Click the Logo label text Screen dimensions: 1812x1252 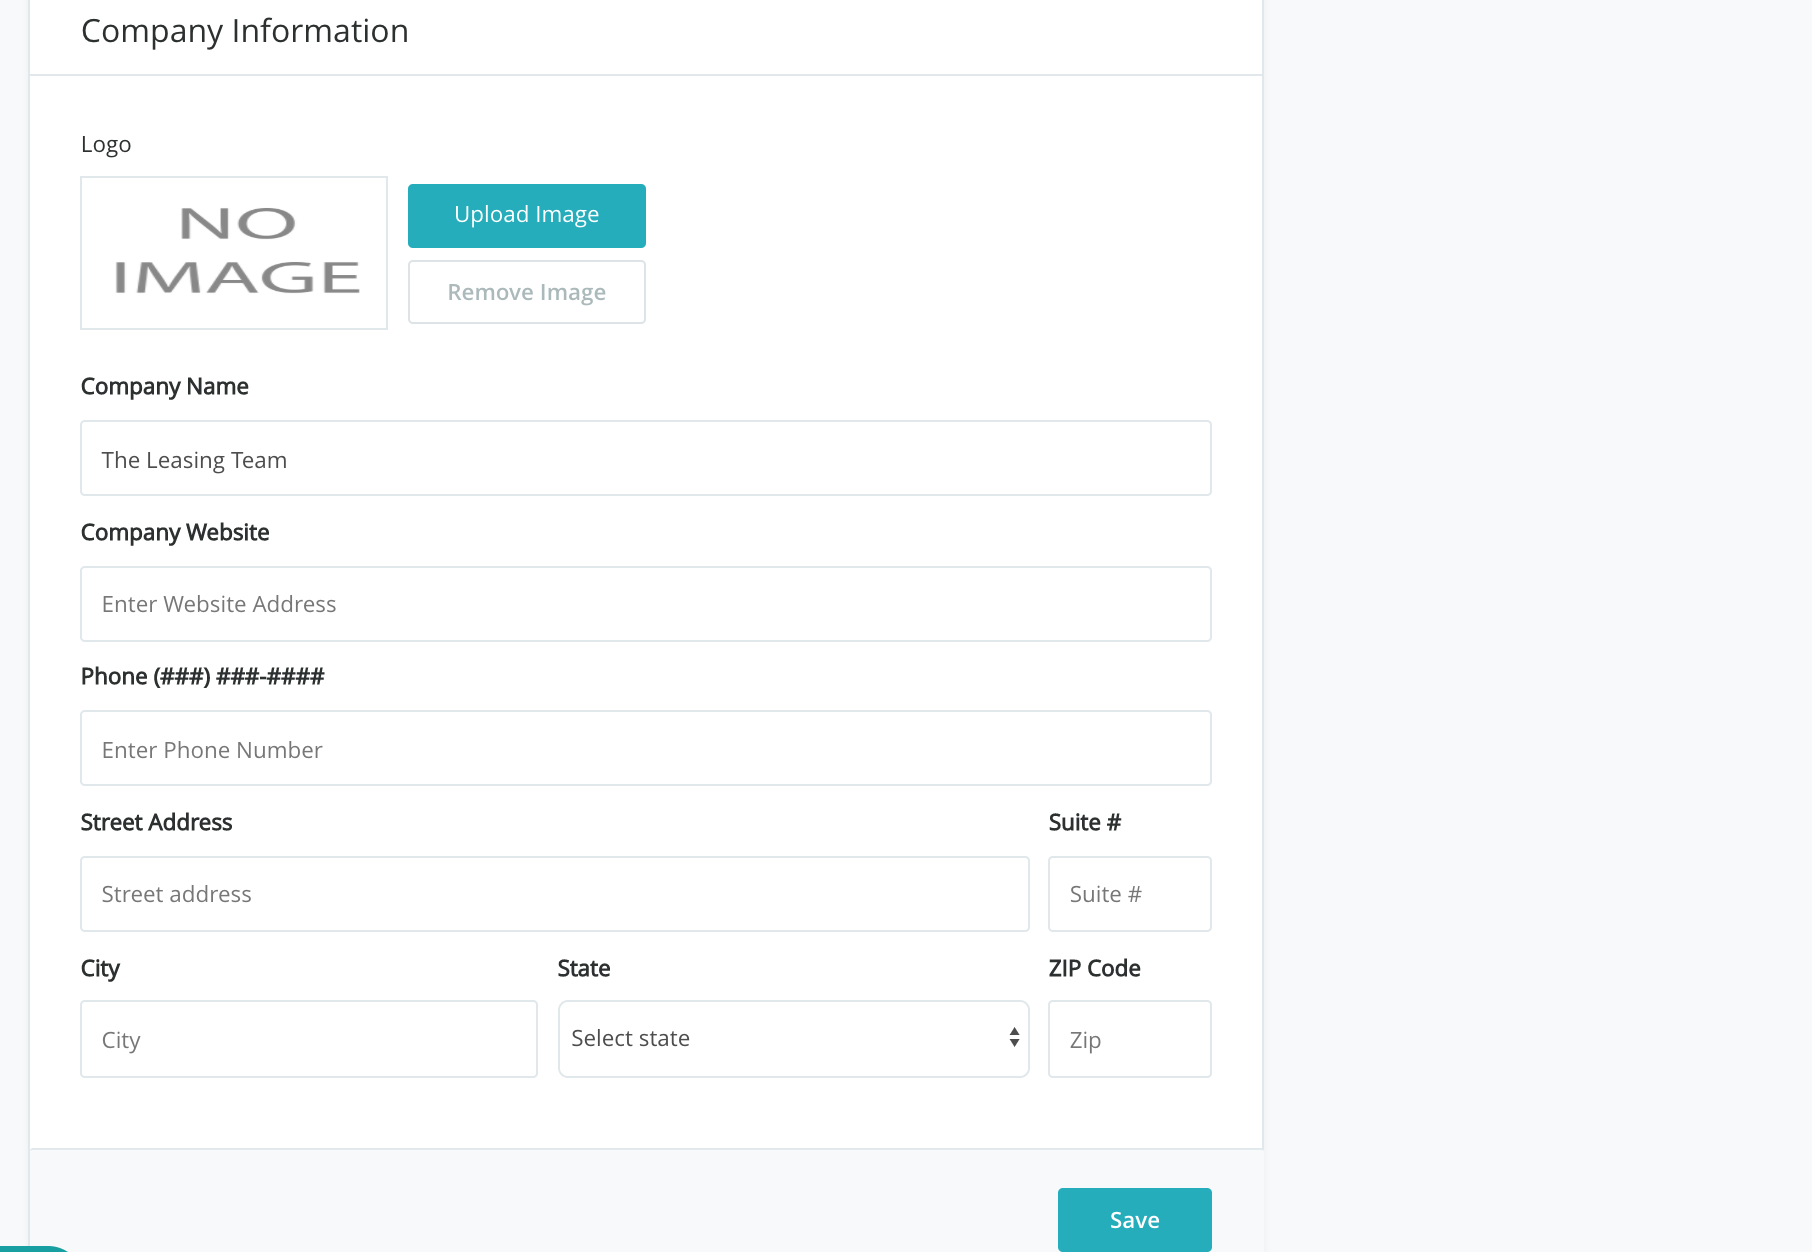106,145
